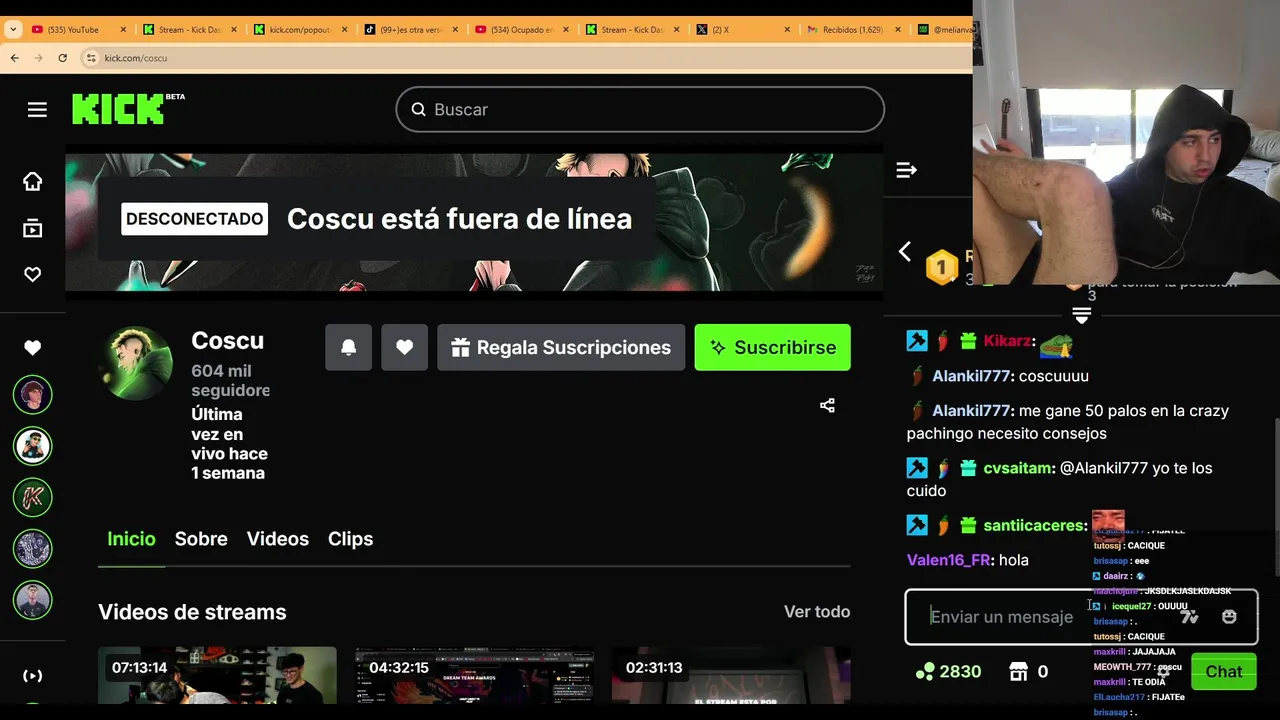Collapse the chat panel icon
Image resolution: width=1280 pixels, height=720 pixels.
(x=907, y=170)
